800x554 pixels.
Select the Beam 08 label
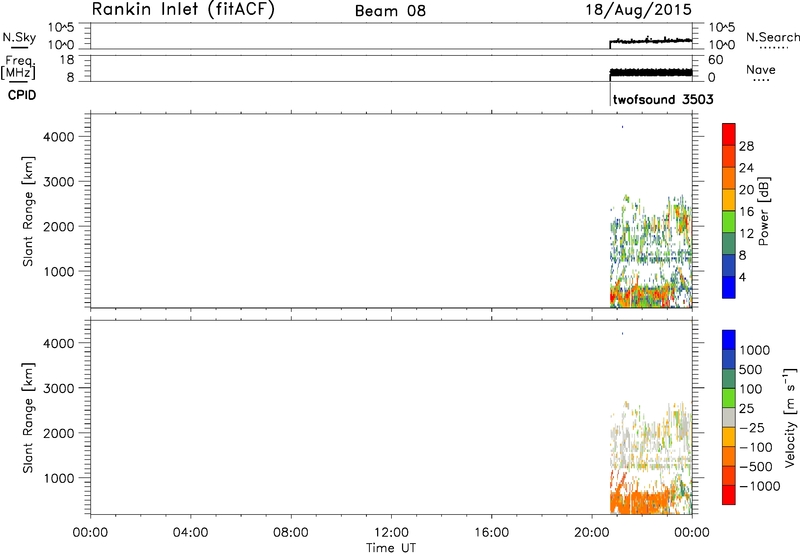(390, 11)
